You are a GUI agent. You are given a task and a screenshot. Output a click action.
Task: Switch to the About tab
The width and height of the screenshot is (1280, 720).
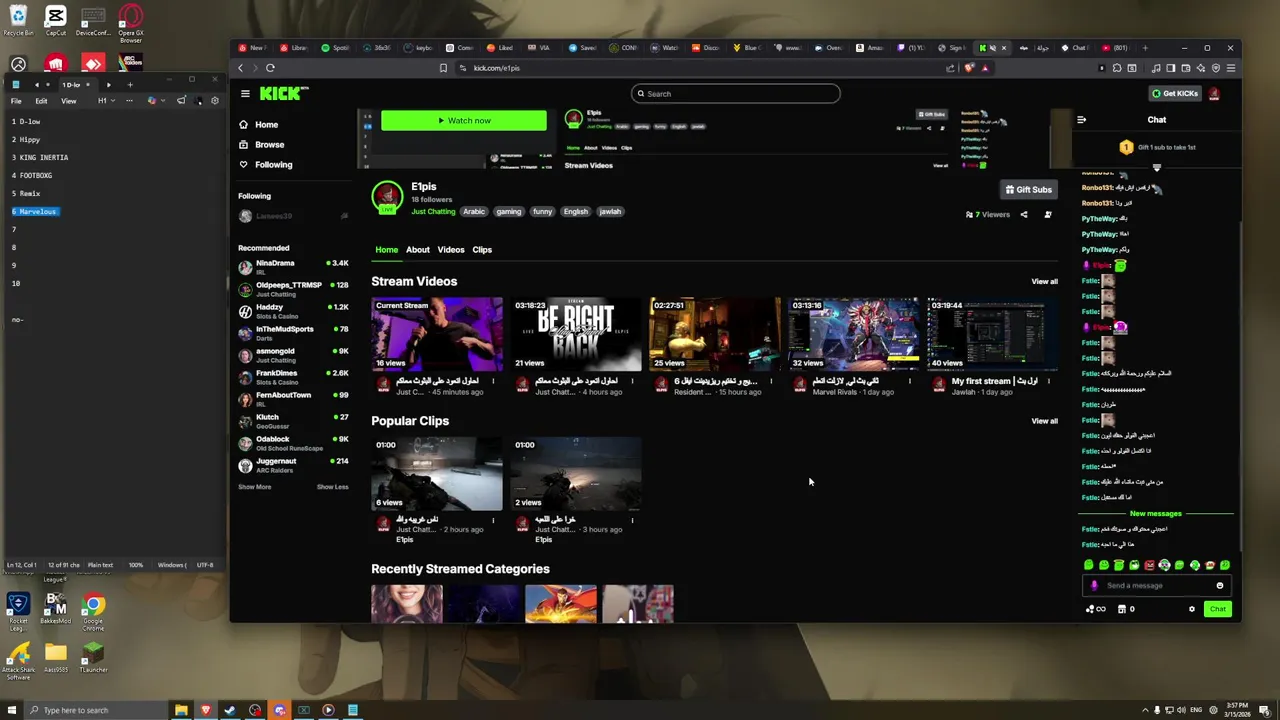[x=418, y=250]
